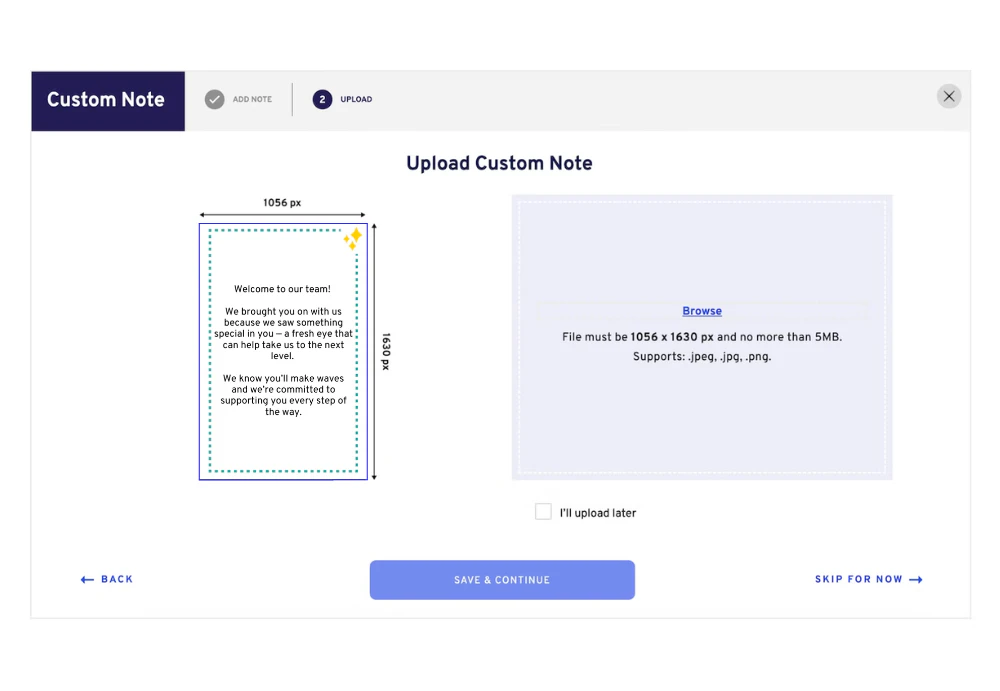Click the Upload Custom Note heading
Screen dimensions: 1000x691
[x=499, y=163]
